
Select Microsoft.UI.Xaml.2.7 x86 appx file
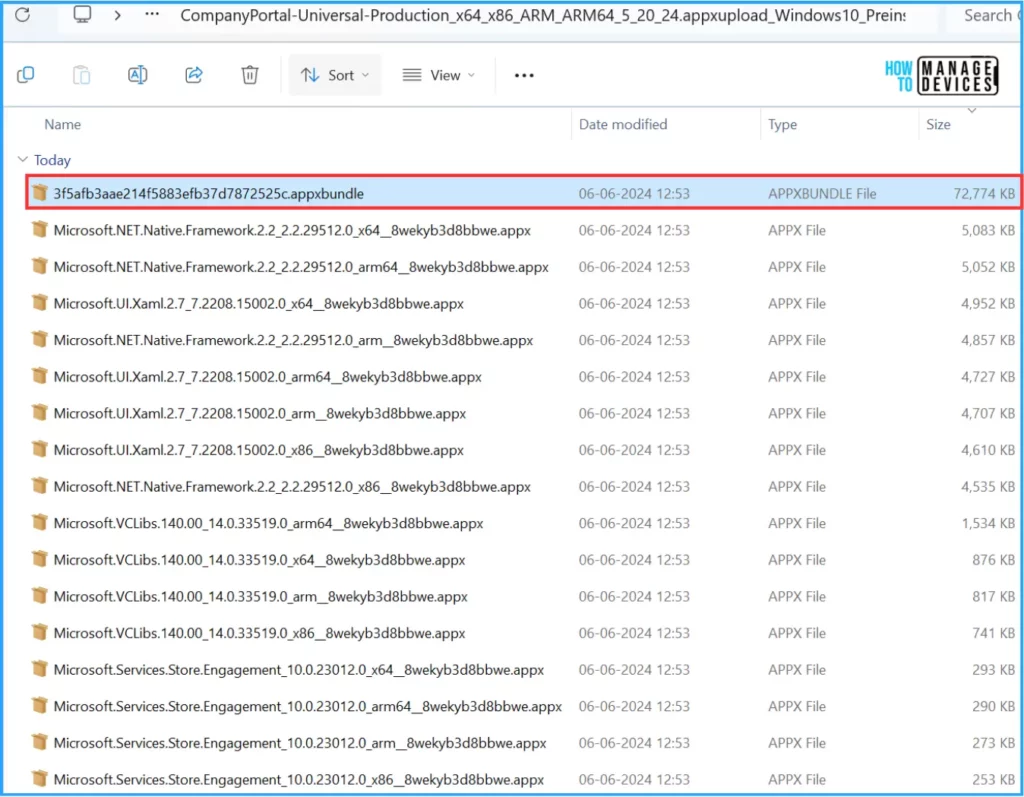point(523,449)
